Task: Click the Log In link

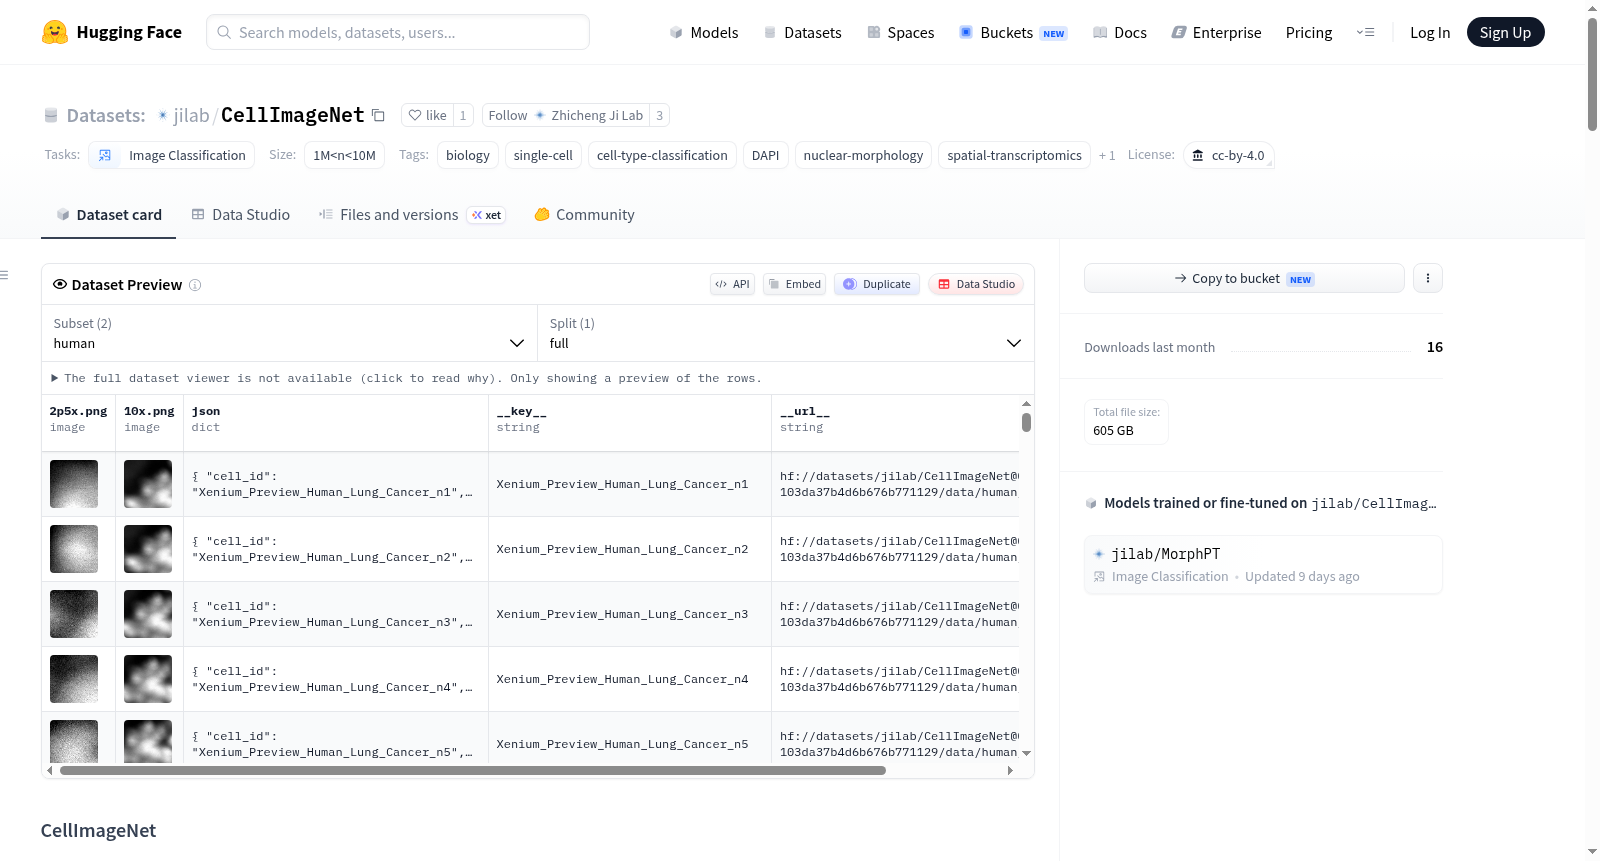Action: click(x=1430, y=32)
